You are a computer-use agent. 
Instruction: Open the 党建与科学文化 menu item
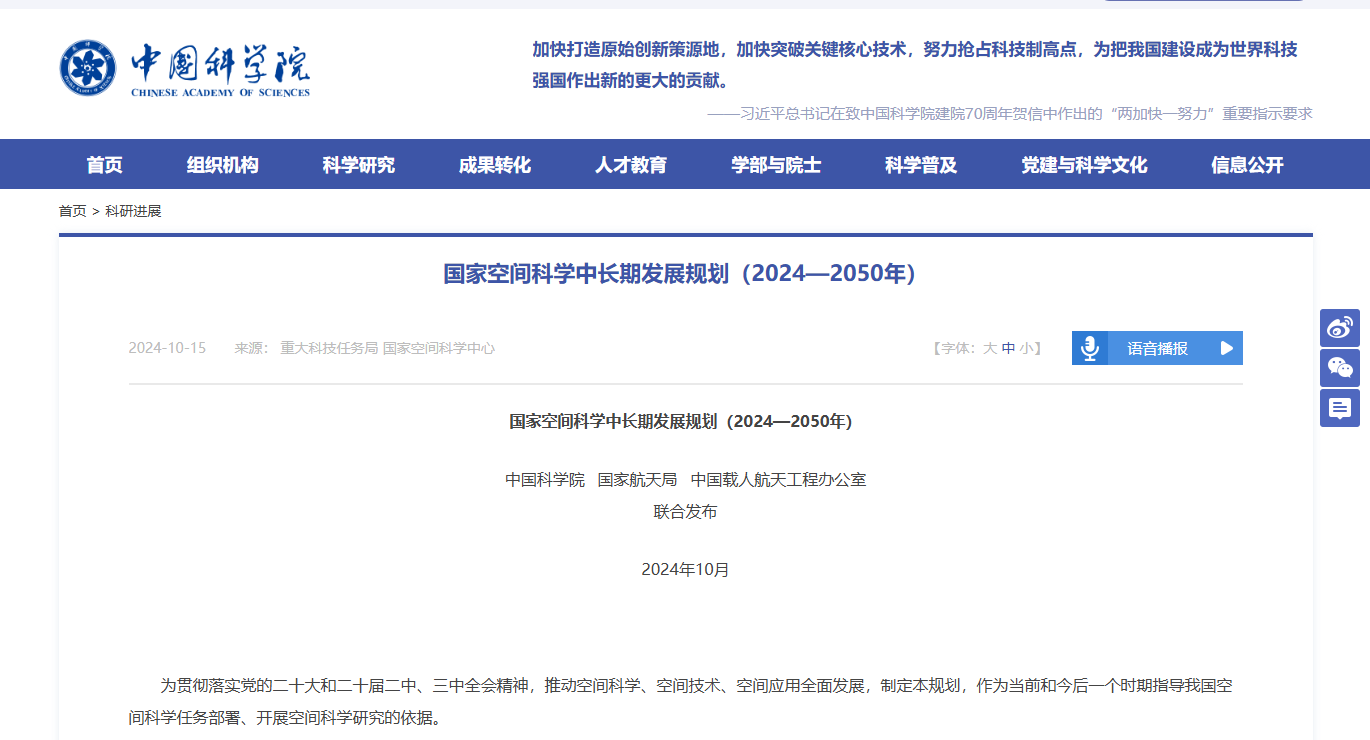pos(1084,165)
